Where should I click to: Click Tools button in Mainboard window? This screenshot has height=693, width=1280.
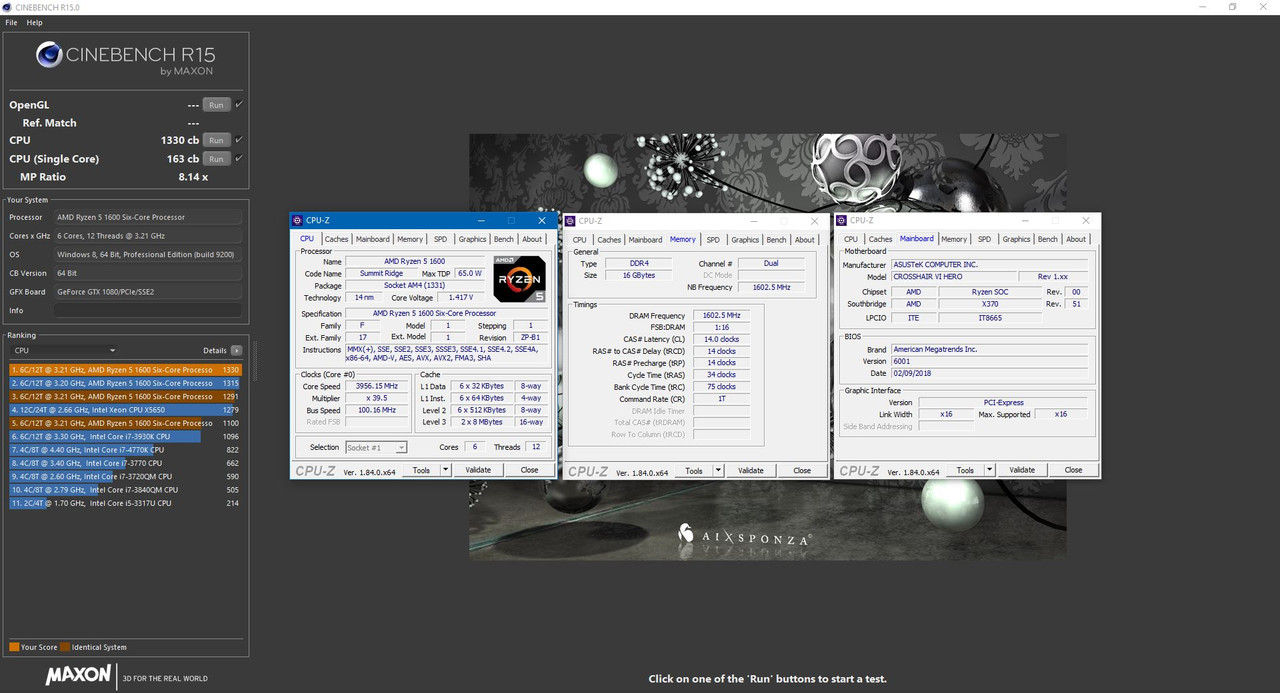(965, 470)
